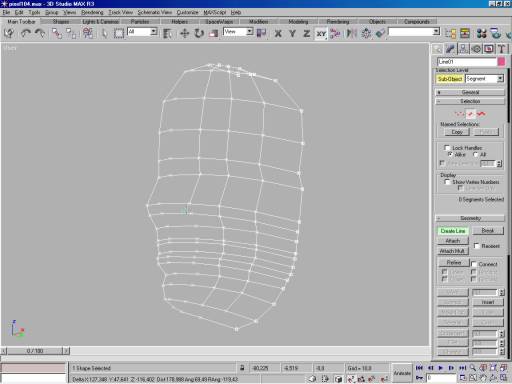
Task: Click the Attach Mult. button
Action: click(453, 251)
